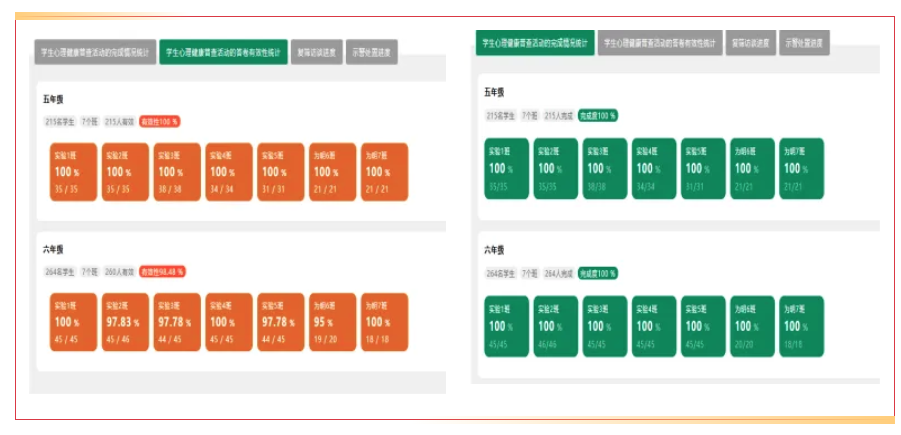Image resolution: width=901 pixels, height=435 pixels.
Task: Click the green 实验5班 card showing 31/31
Action: pyautogui.click(x=703, y=168)
